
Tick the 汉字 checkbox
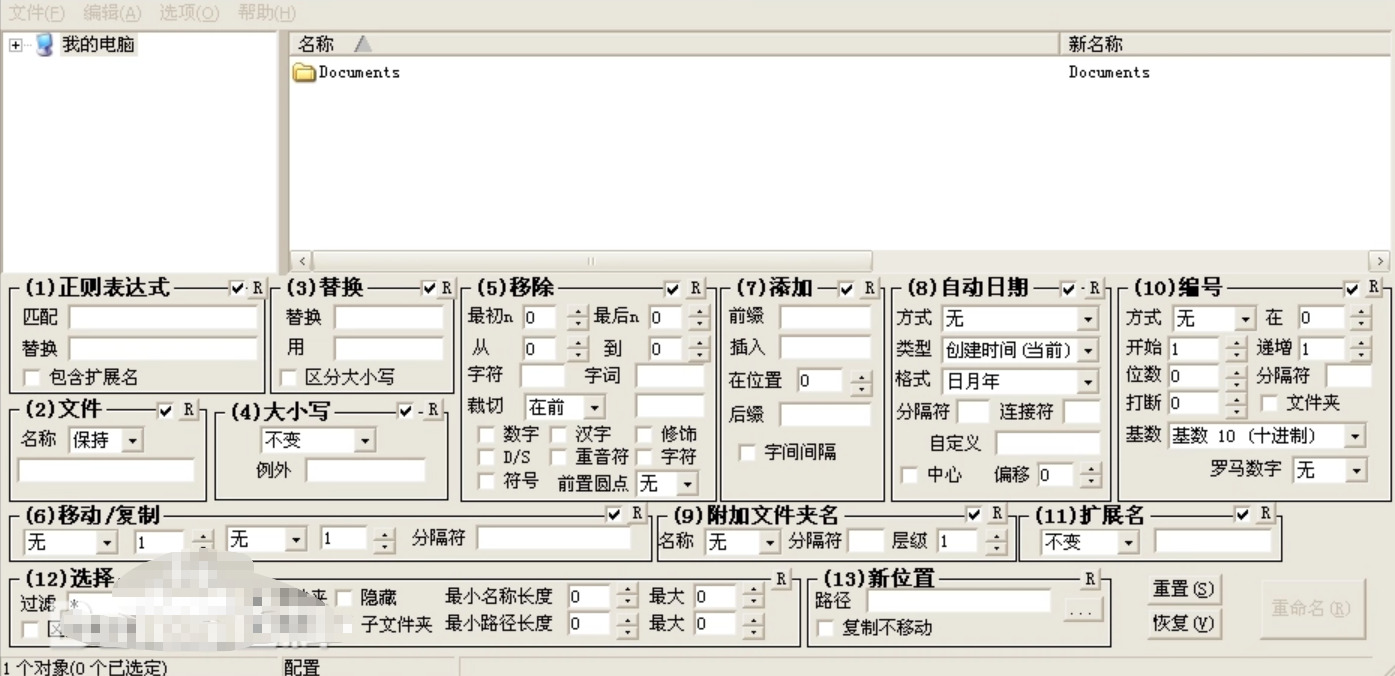(x=558, y=434)
